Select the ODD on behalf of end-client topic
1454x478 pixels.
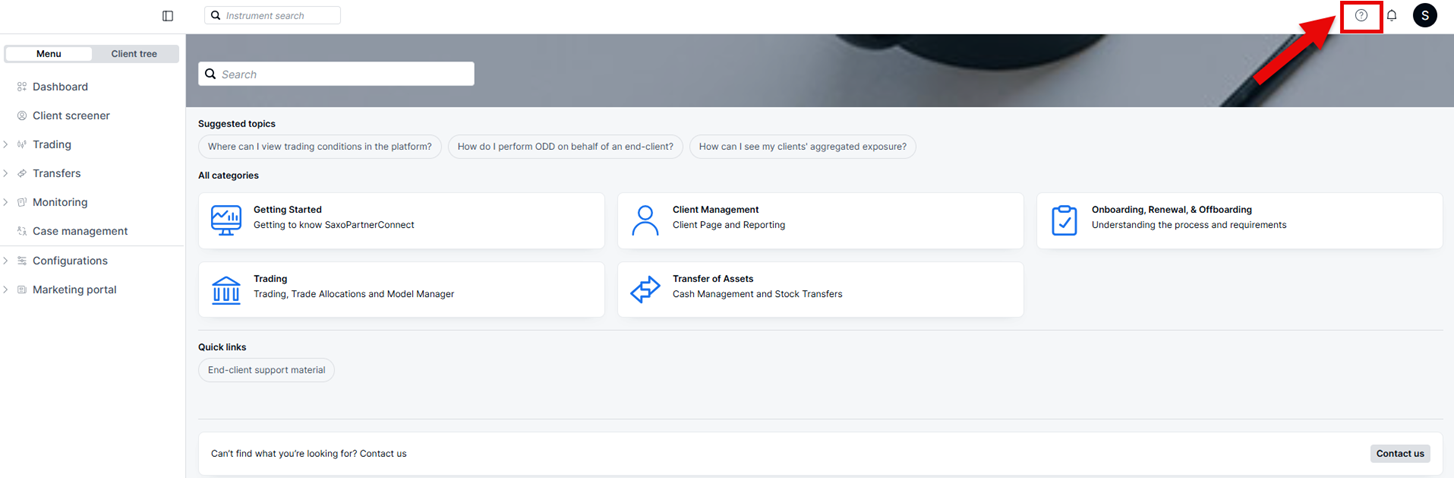point(565,147)
